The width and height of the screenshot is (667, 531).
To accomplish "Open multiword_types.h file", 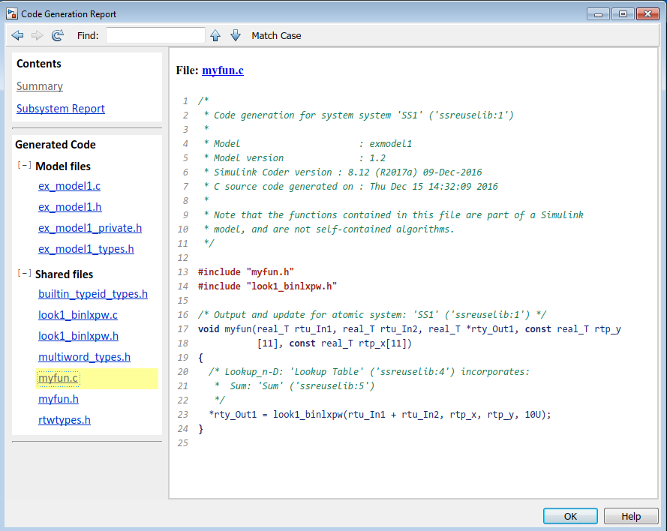I will pos(84,357).
